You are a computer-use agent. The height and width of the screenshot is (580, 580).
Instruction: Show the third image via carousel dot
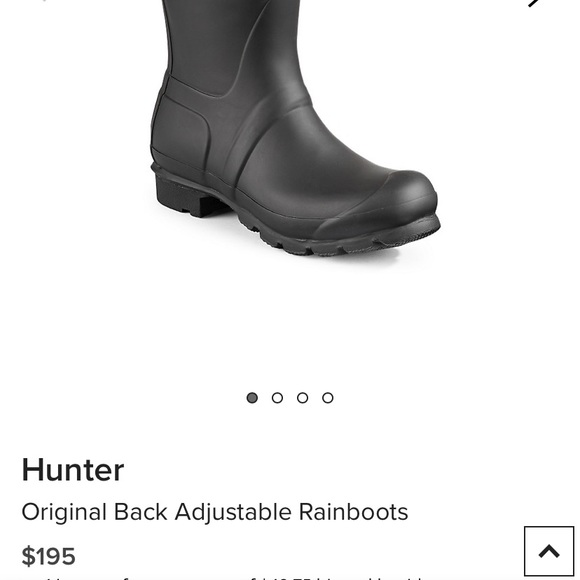(303, 398)
